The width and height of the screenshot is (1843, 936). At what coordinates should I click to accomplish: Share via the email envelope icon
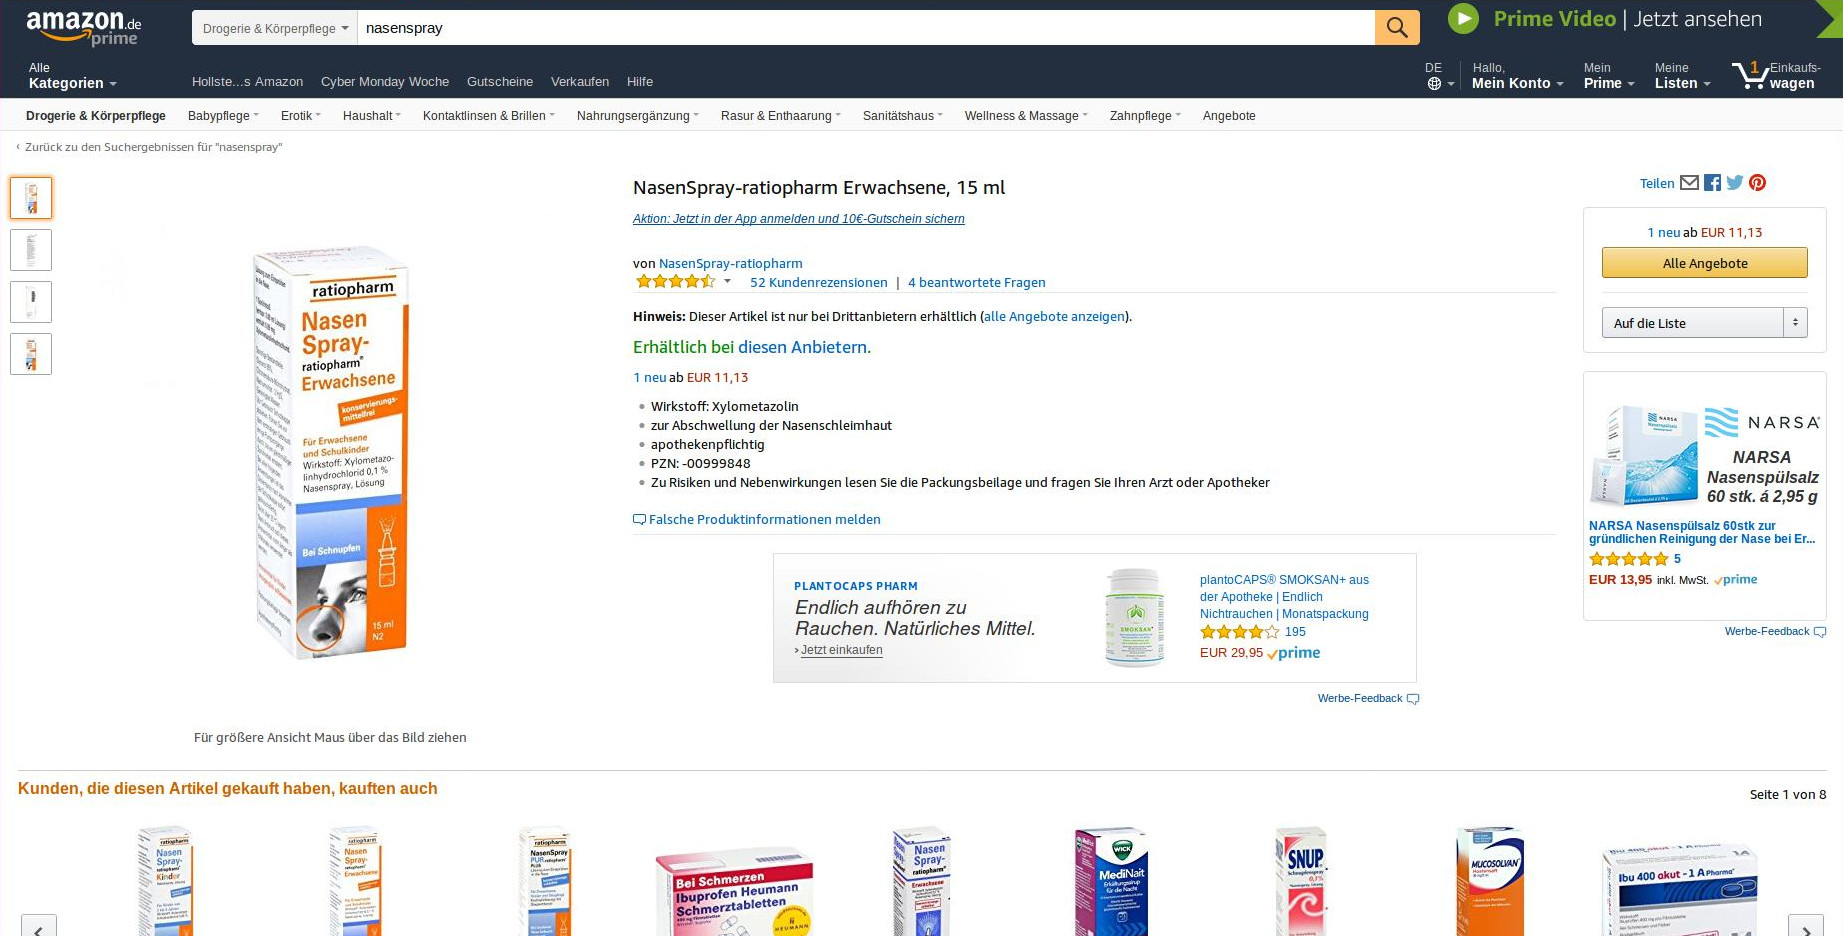point(1689,183)
